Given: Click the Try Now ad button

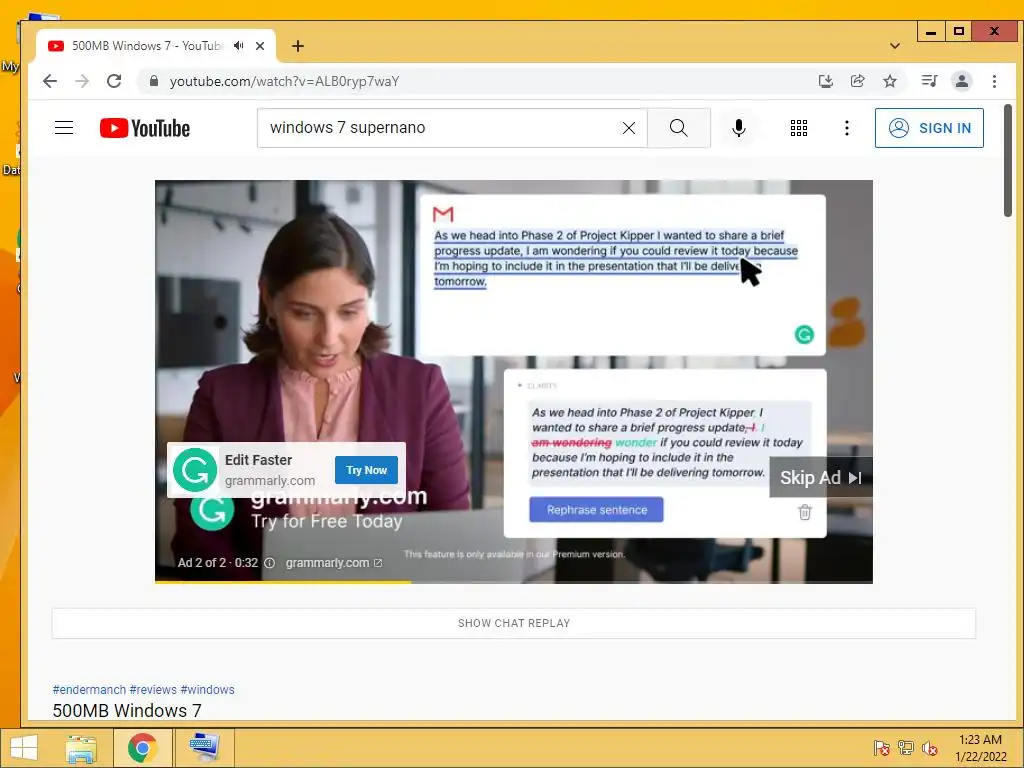Looking at the screenshot, I should [366, 470].
